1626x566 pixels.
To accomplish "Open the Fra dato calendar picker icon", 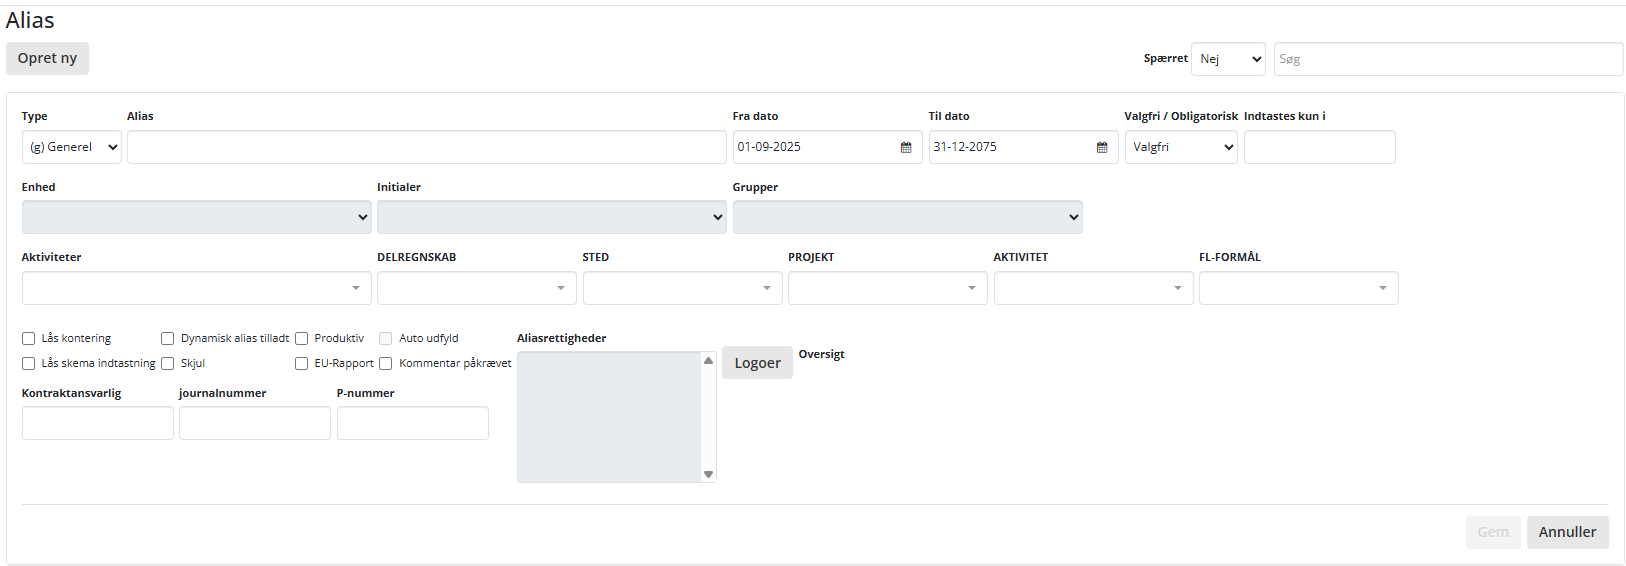I will (x=906, y=147).
